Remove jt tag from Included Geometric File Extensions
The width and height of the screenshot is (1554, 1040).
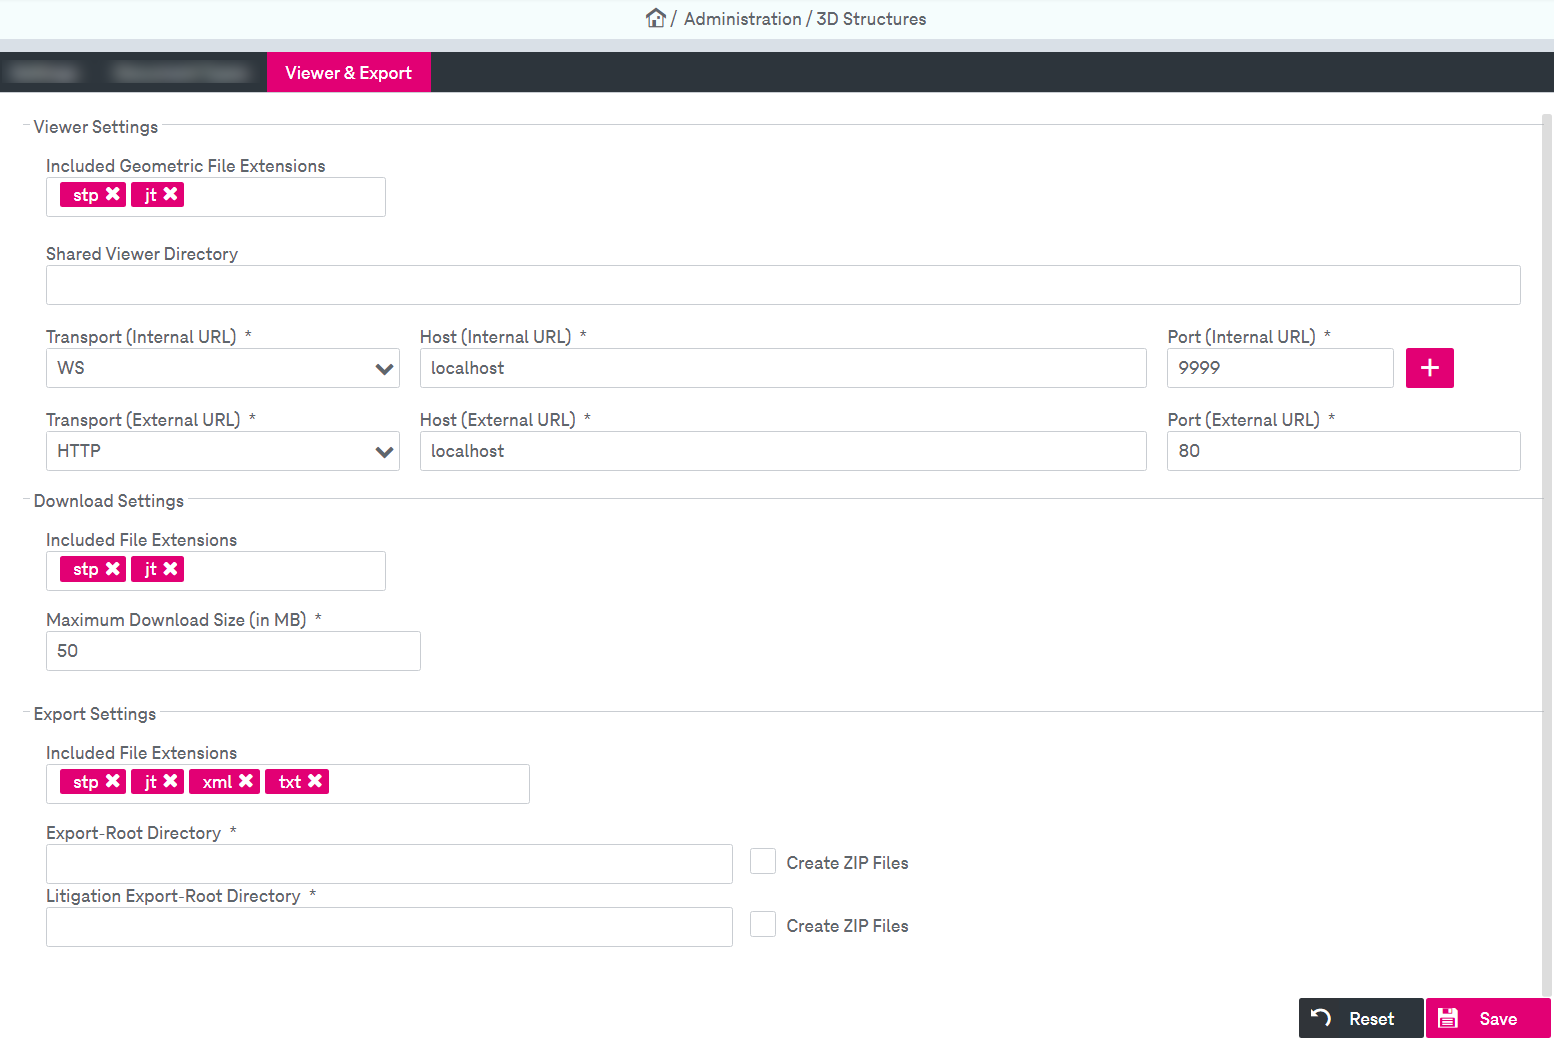[171, 194]
